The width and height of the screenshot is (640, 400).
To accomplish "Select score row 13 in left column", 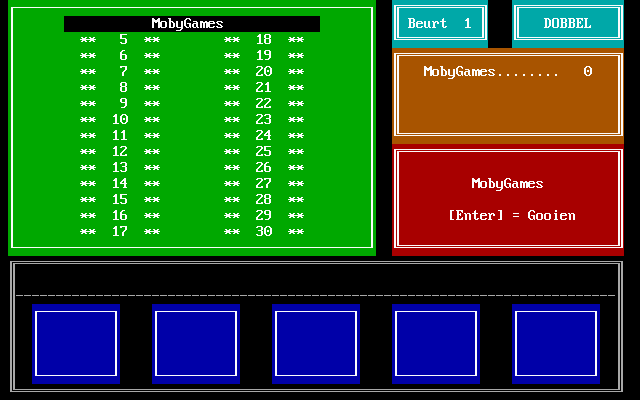I will point(120,168).
